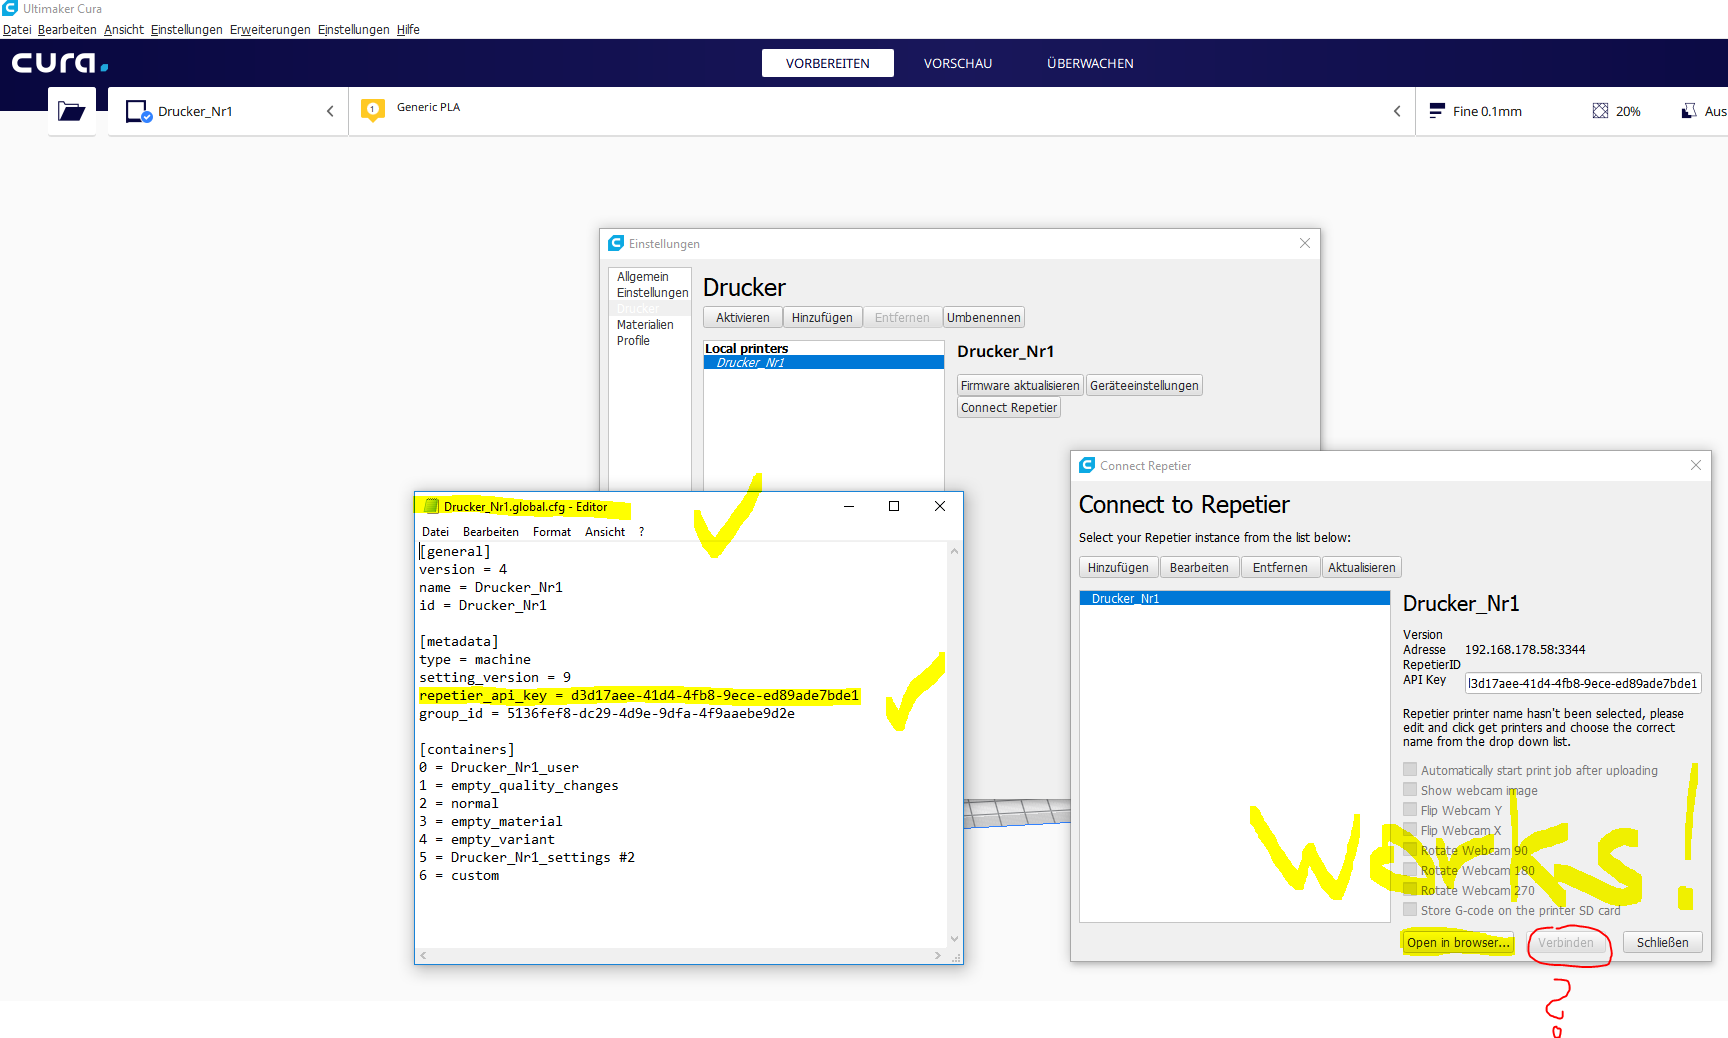Click the Aktualisieren button
Screen dimensions: 1728x1038
pos(1362,567)
